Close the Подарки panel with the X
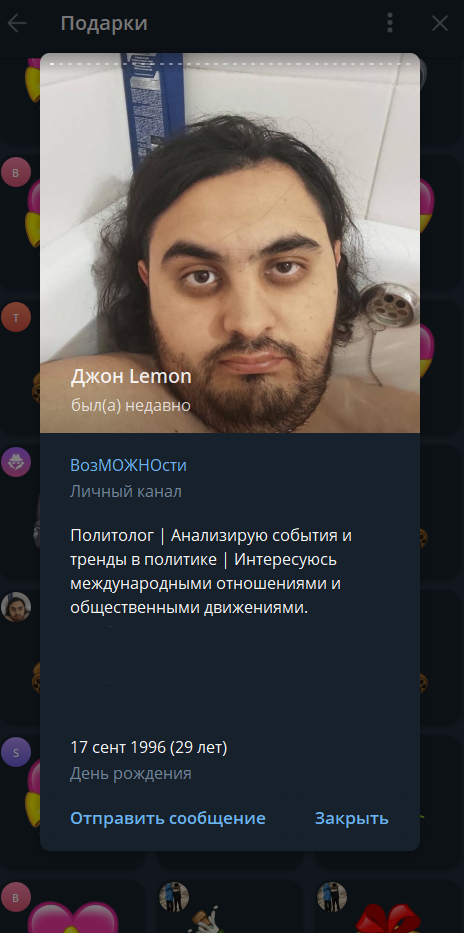The width and height of the screenshot is (464, 933). (x=440, y=23)
